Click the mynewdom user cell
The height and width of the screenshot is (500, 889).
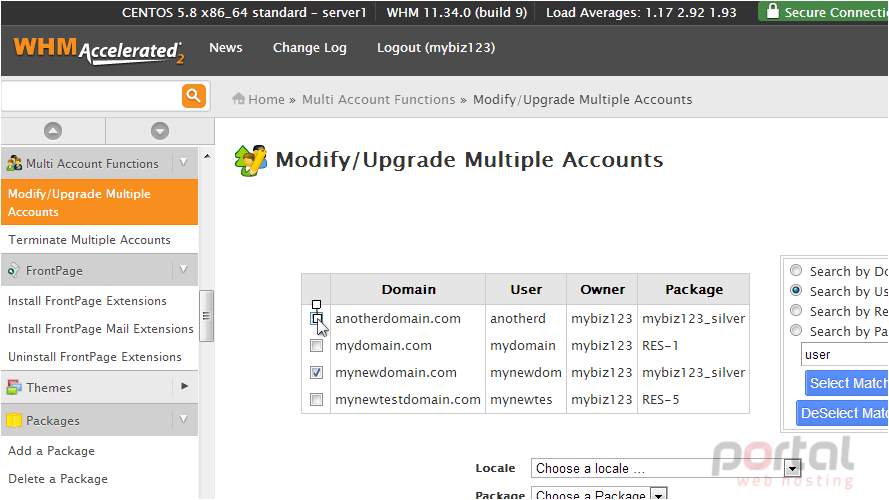click(x=526, y=372)
